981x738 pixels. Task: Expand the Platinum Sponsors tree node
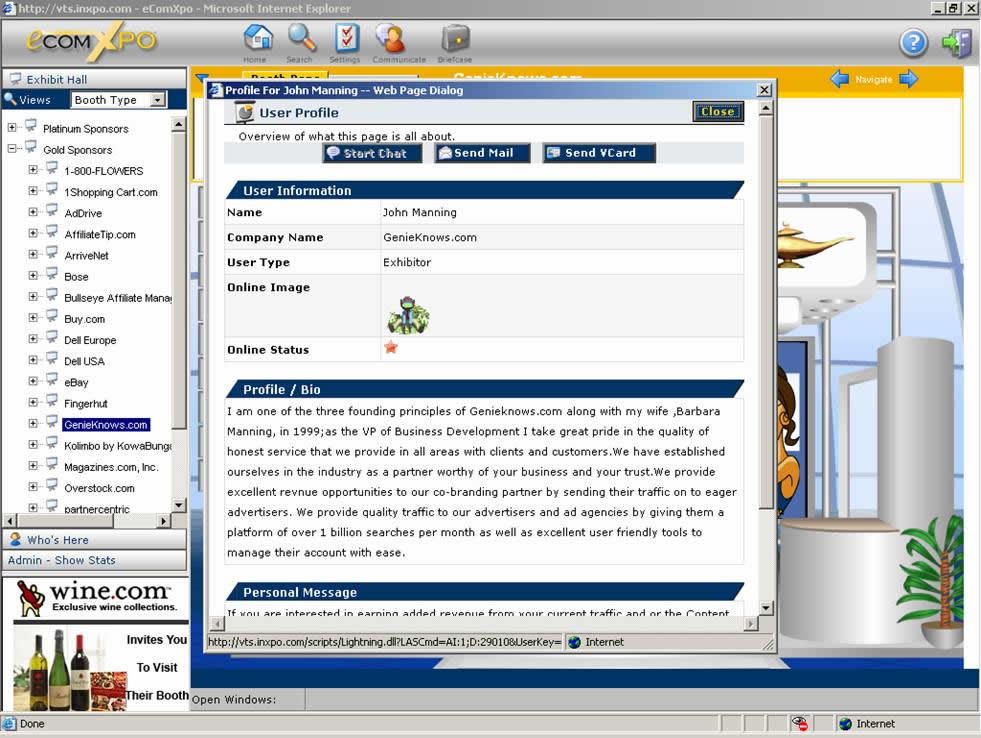[x=12, y=128]
